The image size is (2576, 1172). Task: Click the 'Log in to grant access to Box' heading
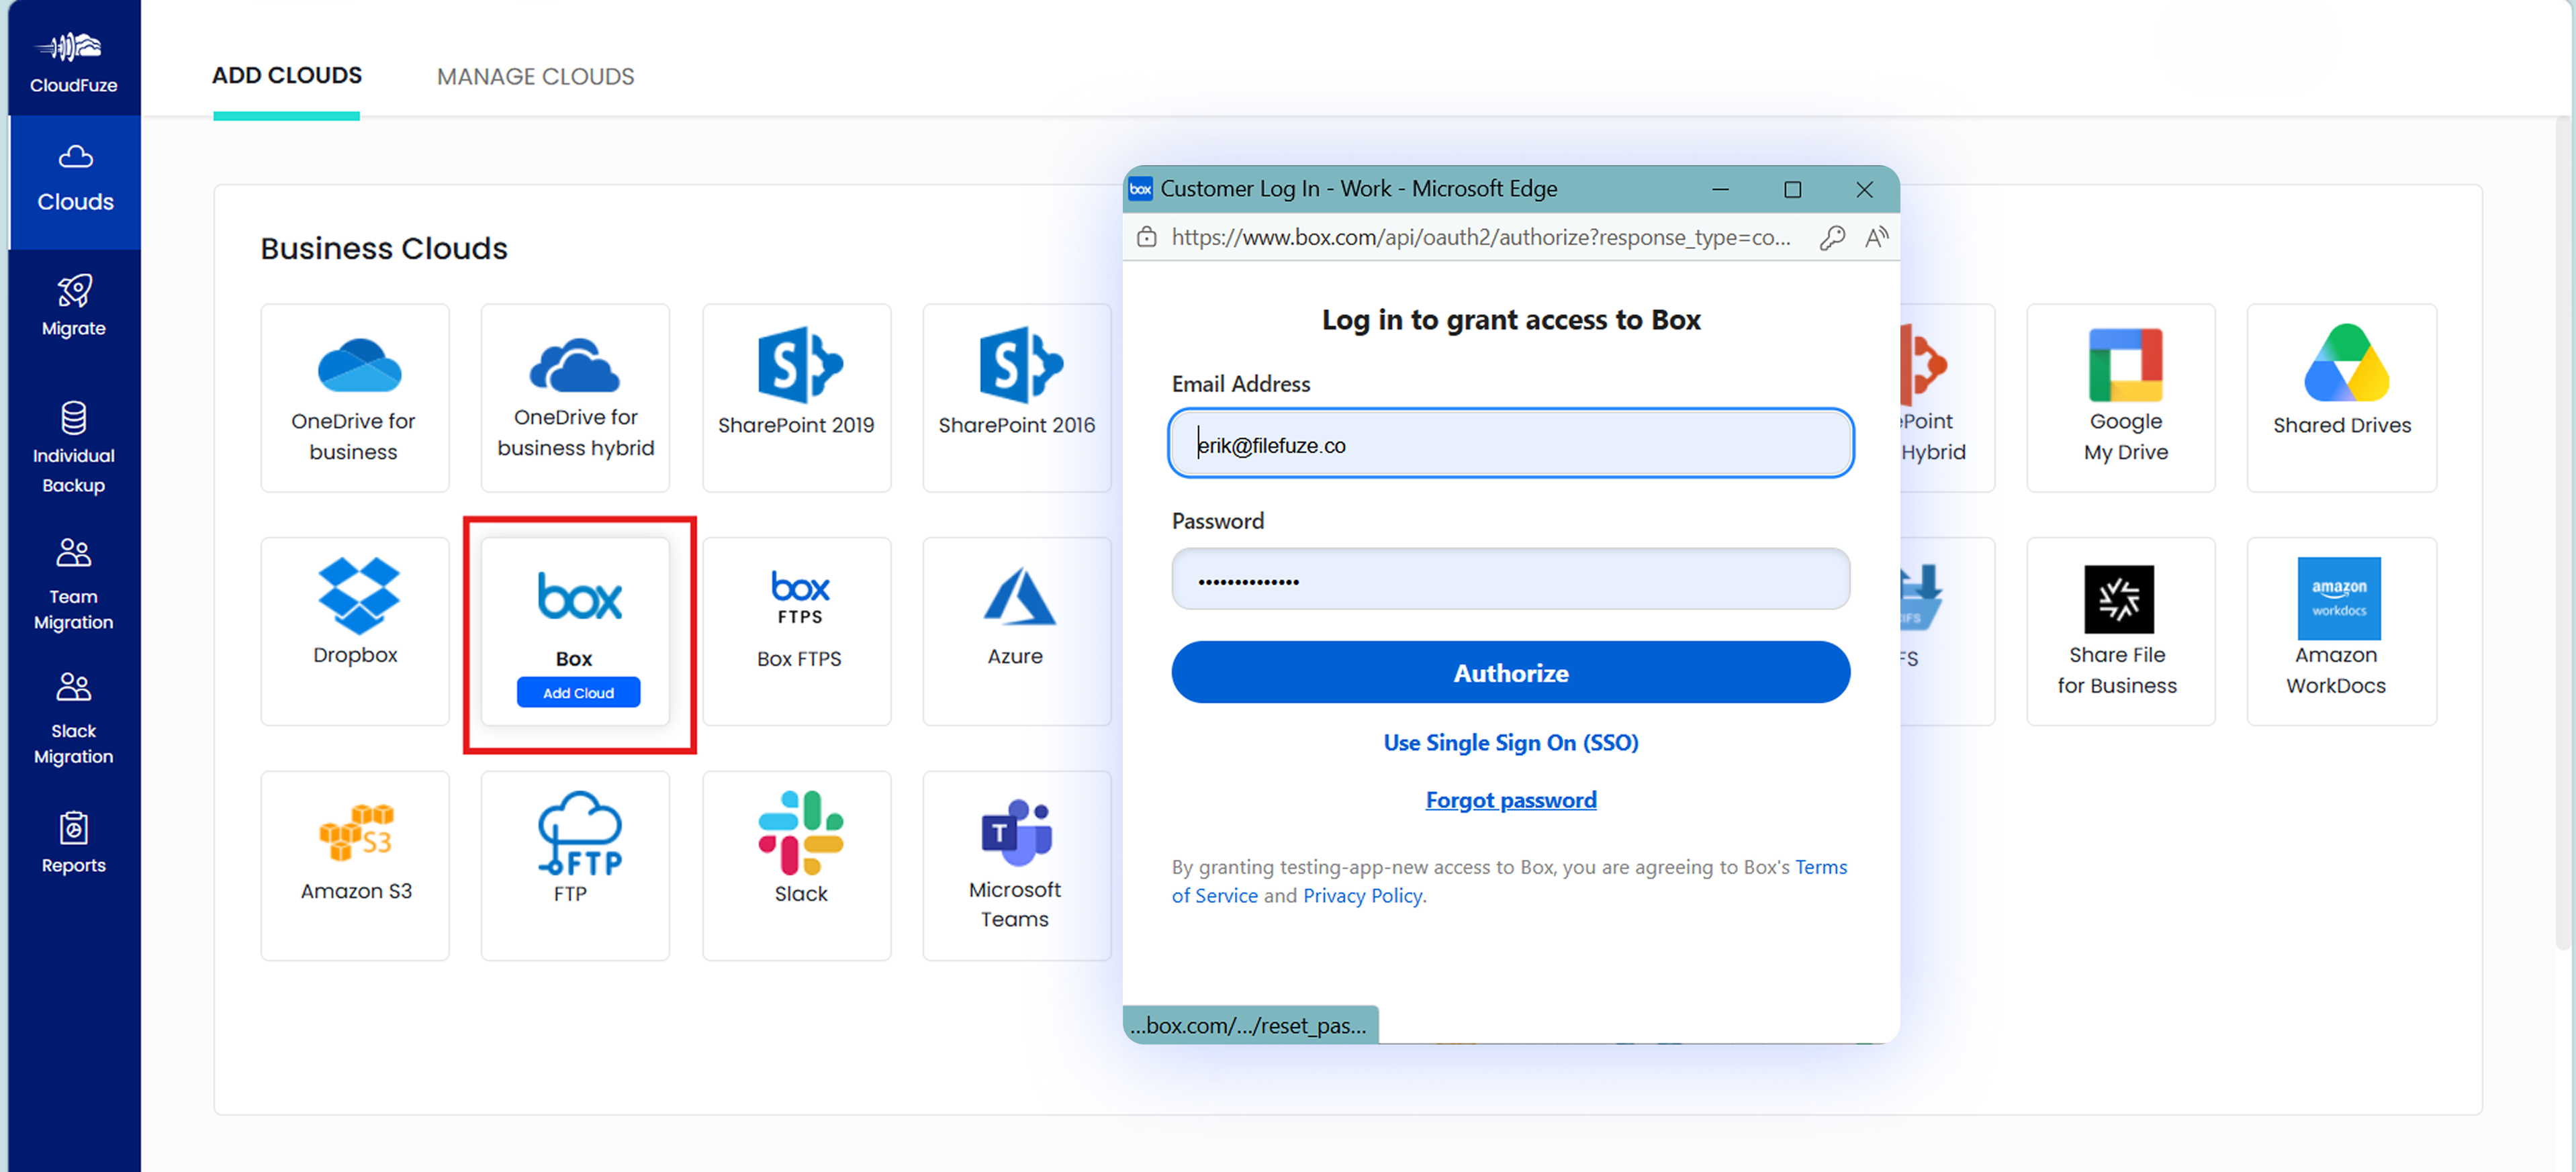click(x=1510, y=319)
